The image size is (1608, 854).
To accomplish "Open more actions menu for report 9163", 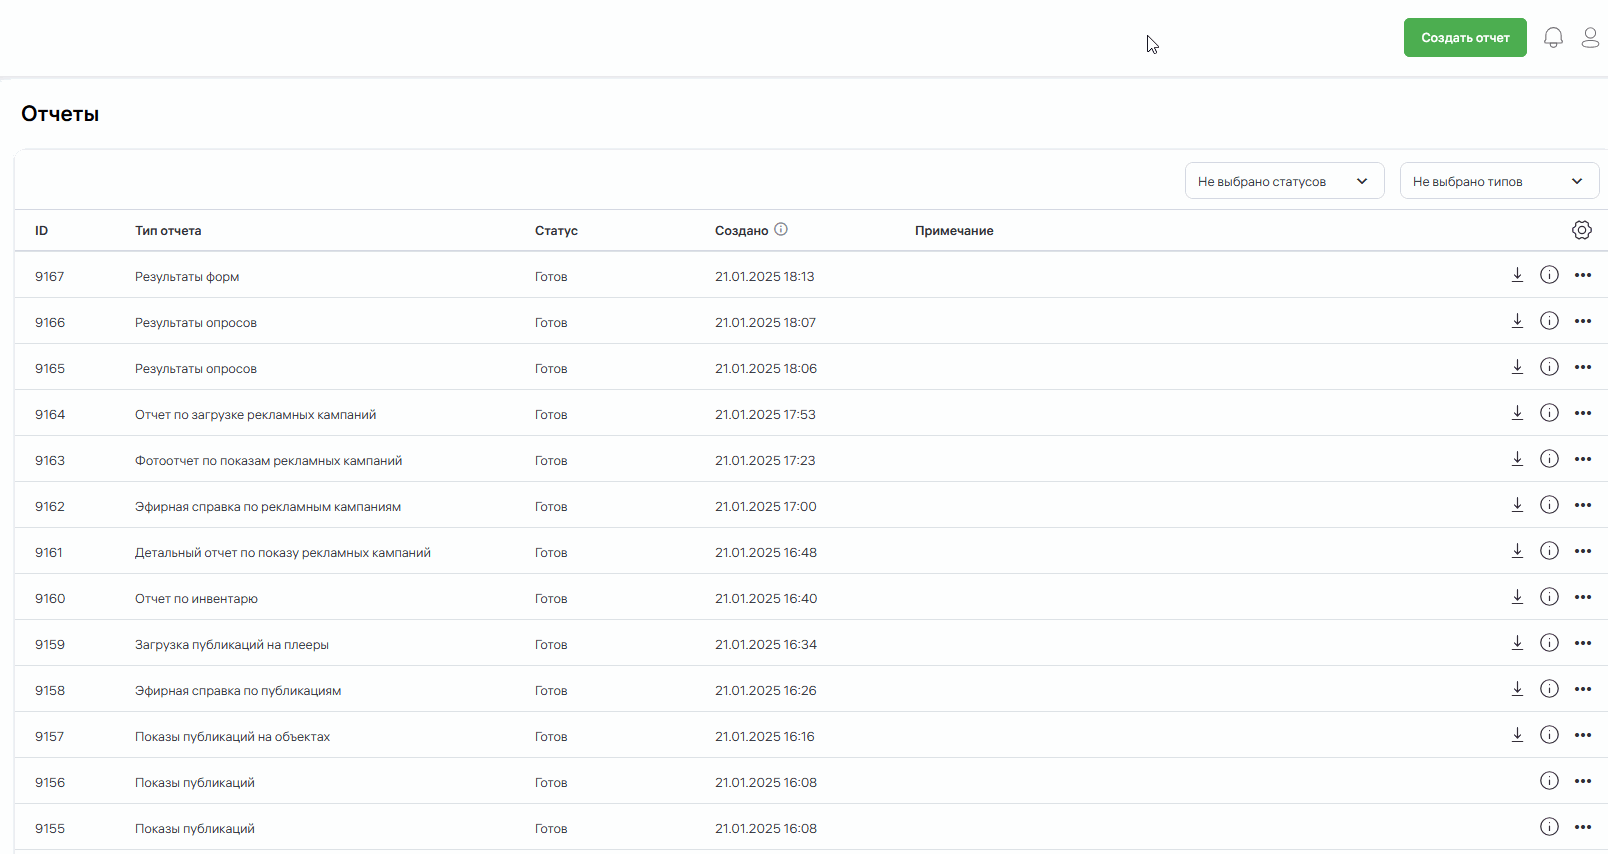I will pos(1582,459).
